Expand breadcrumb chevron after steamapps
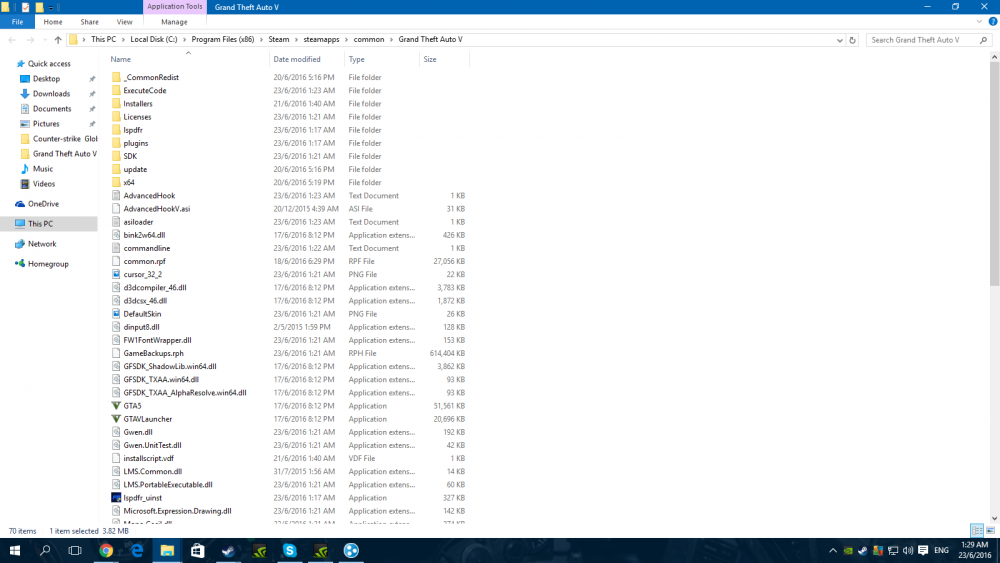The height and width of the screenshot is (563, 1000). 347,40
